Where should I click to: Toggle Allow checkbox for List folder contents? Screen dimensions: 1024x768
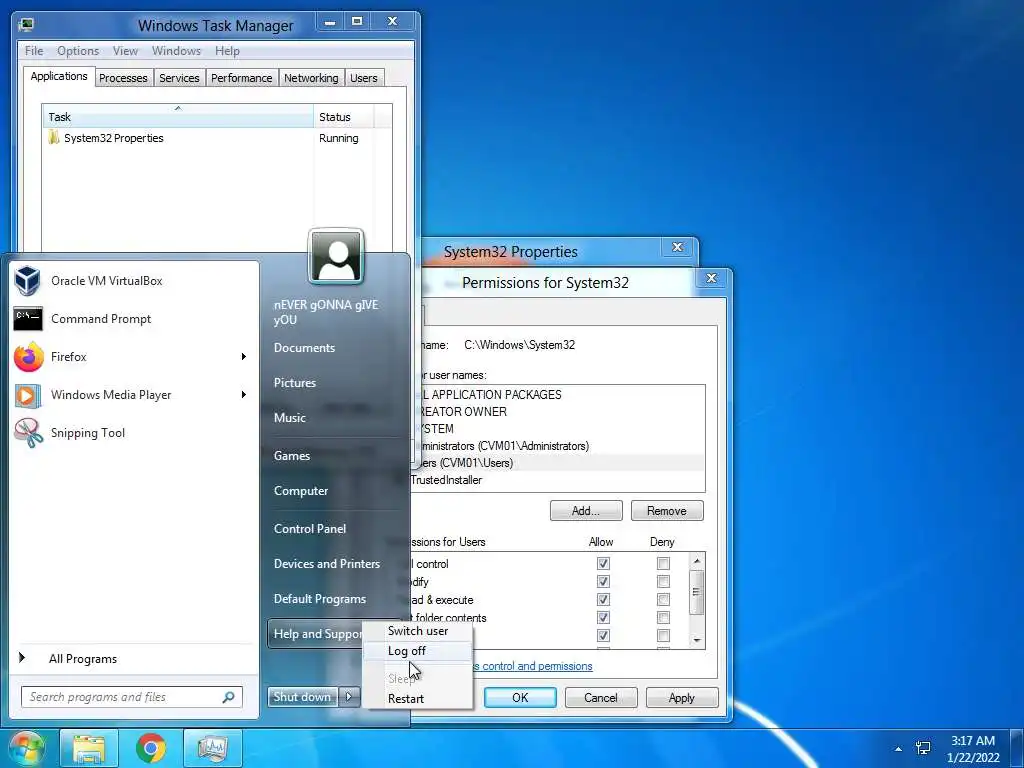(x=603, y=617)
